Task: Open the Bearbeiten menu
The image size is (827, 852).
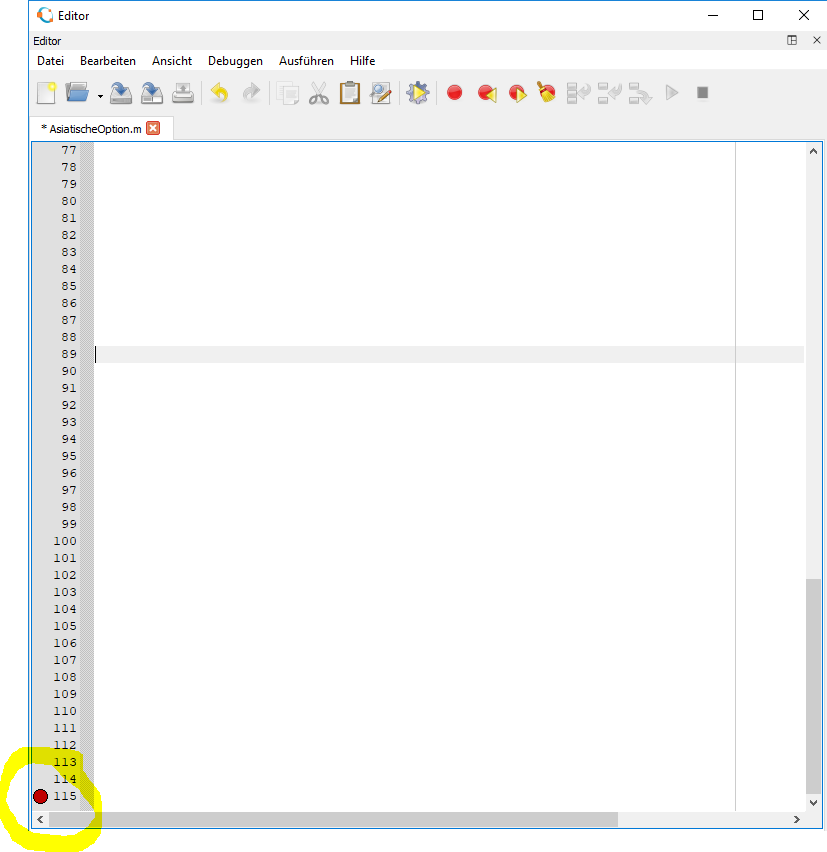Action: tap(108, 61)
